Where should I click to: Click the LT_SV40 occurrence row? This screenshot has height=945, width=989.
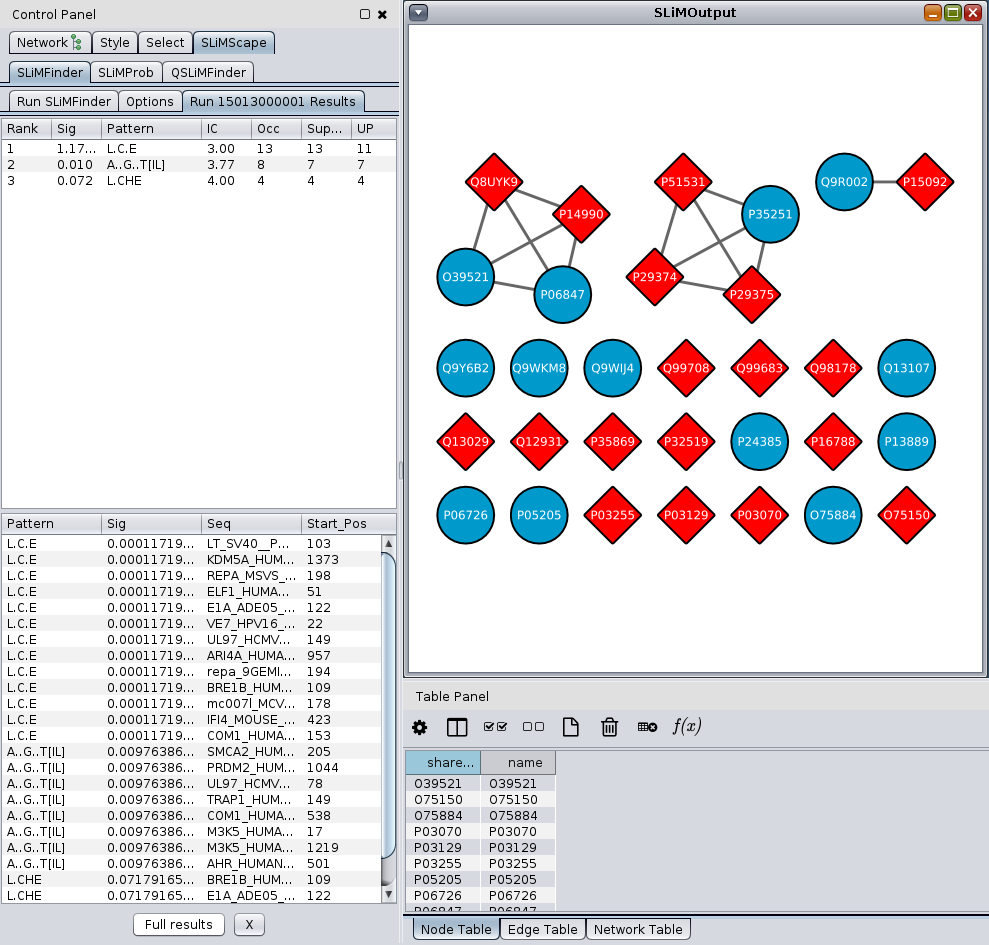[x=192, y=544]
